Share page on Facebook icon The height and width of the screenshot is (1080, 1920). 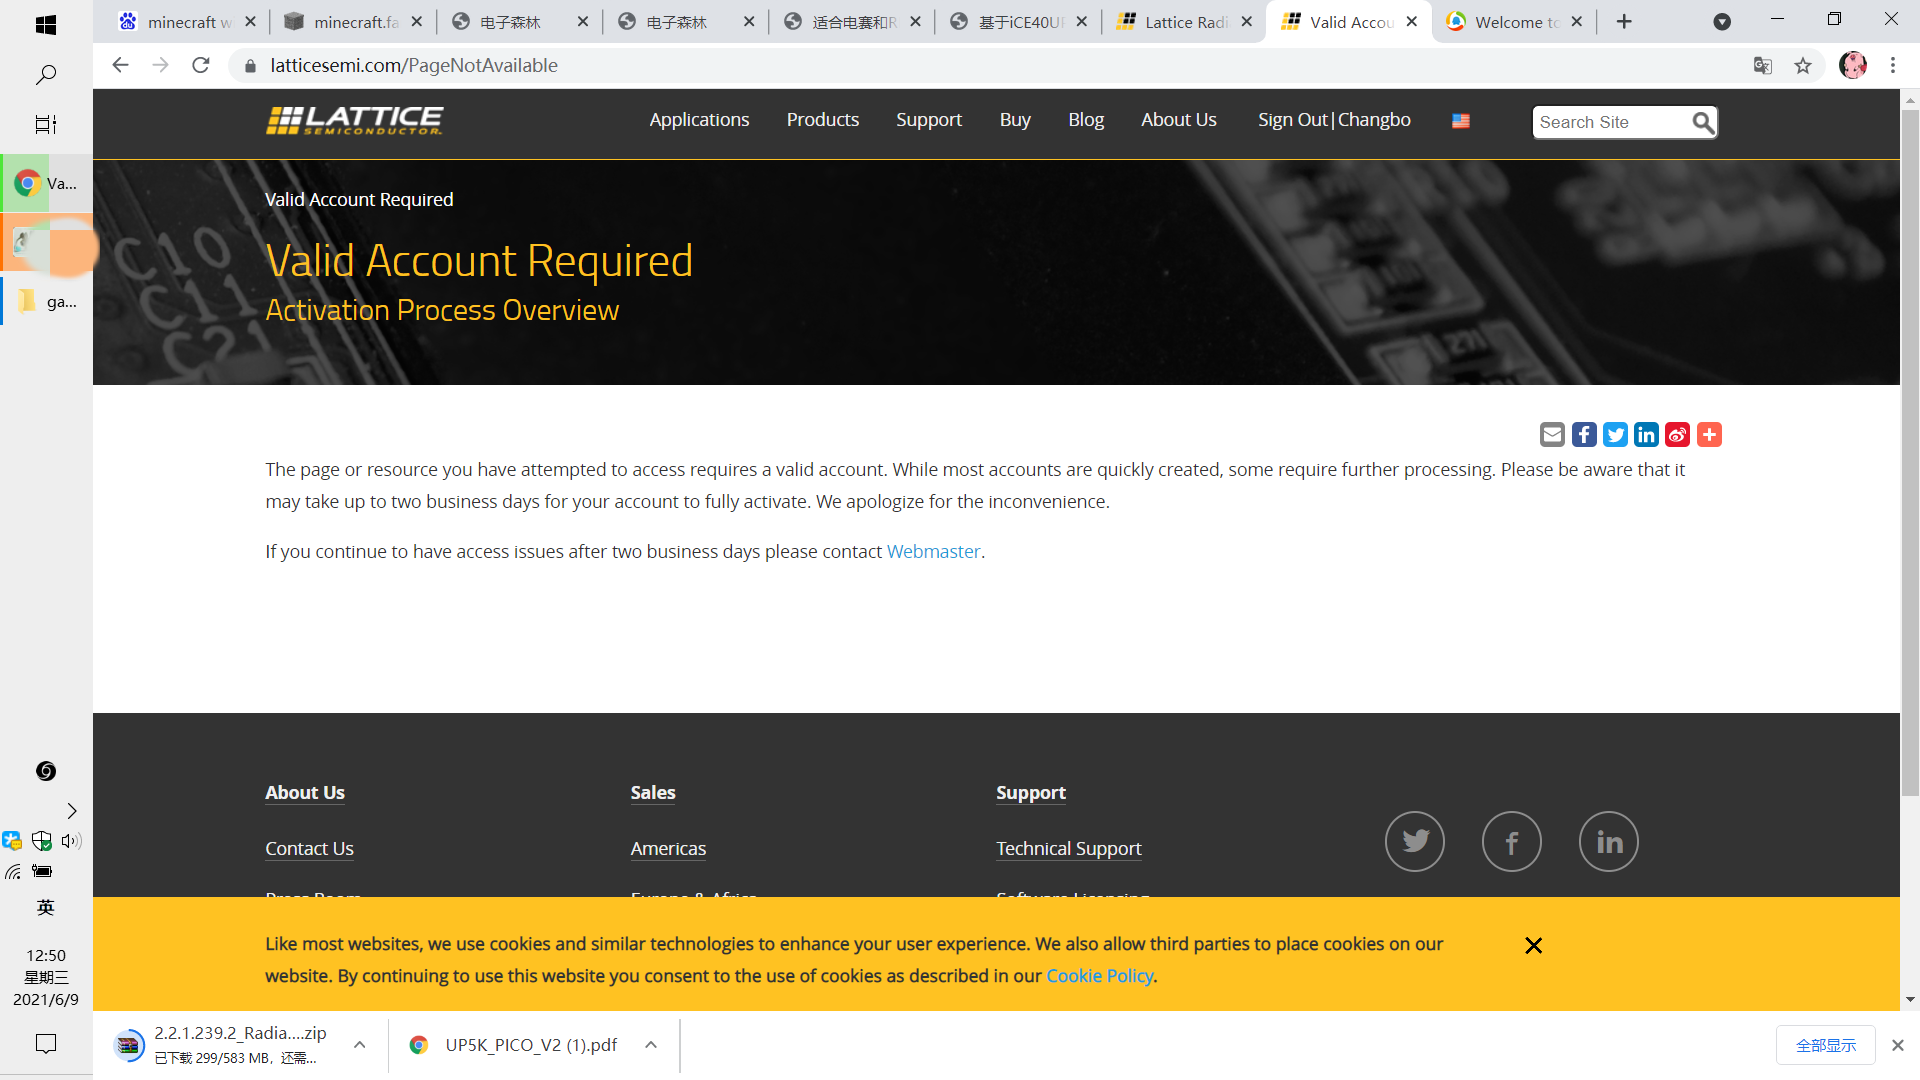pyautogui.click(x=1584, y=434)
